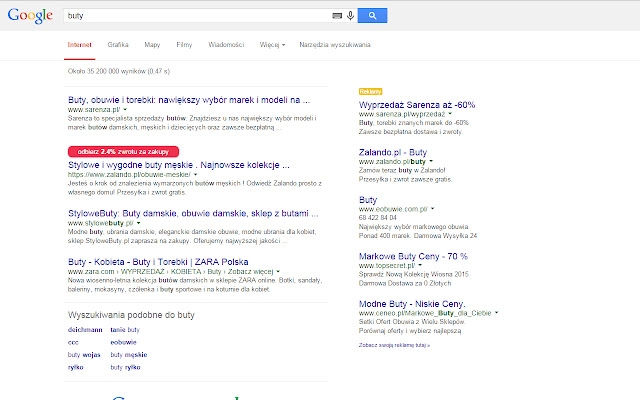Expand arrow next to www.eobuwie.com.pl ad URL
640x400 pixels.
point(433,209)
